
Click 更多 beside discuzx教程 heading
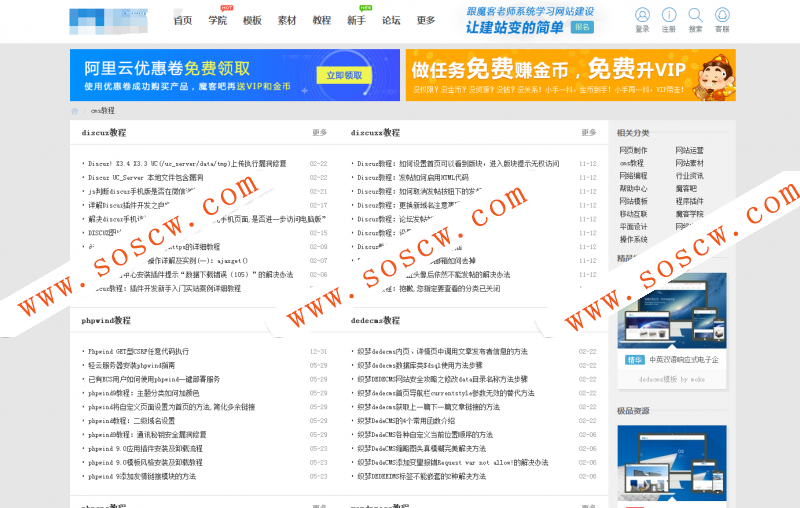pos(589,133)
